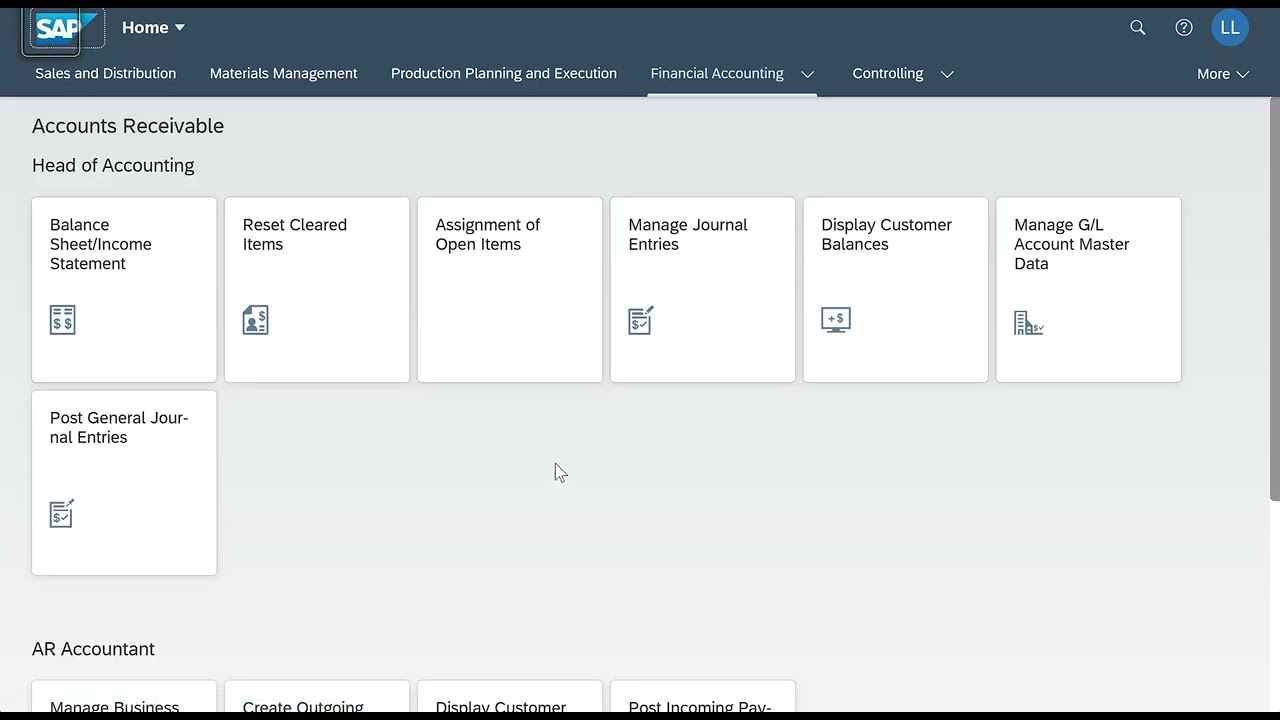
Task: Click the Display Customer Balances tile icon
Action: click(x=835, y=320)
